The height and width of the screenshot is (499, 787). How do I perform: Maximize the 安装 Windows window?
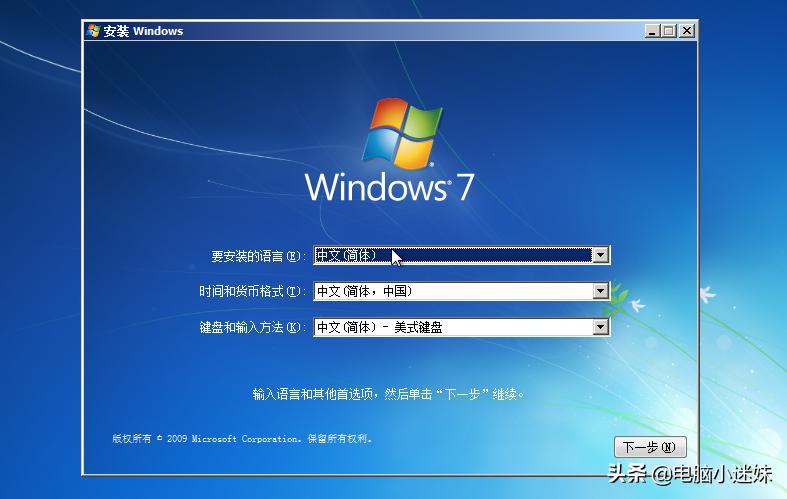(669, 31)
